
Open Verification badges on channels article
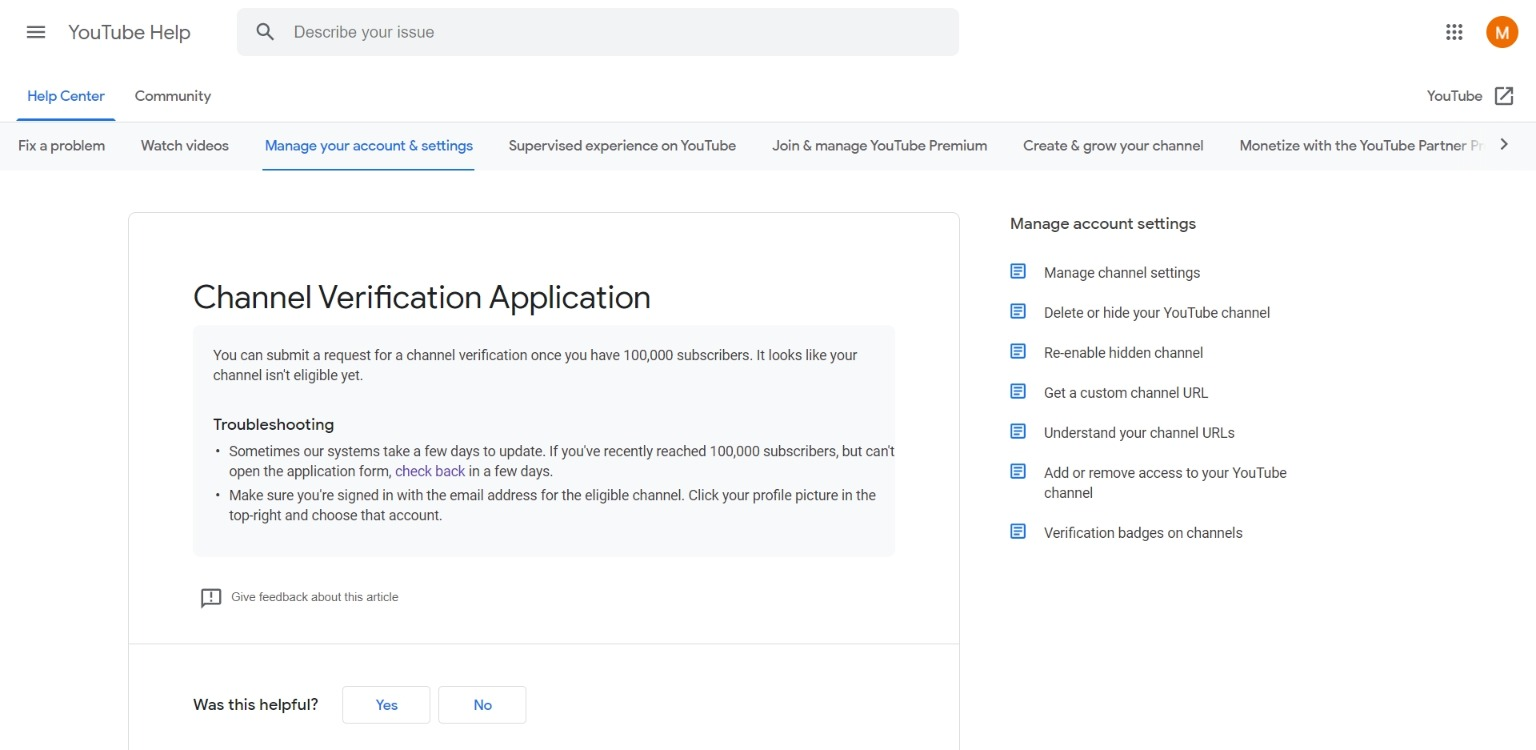(x=1143, y=533)
